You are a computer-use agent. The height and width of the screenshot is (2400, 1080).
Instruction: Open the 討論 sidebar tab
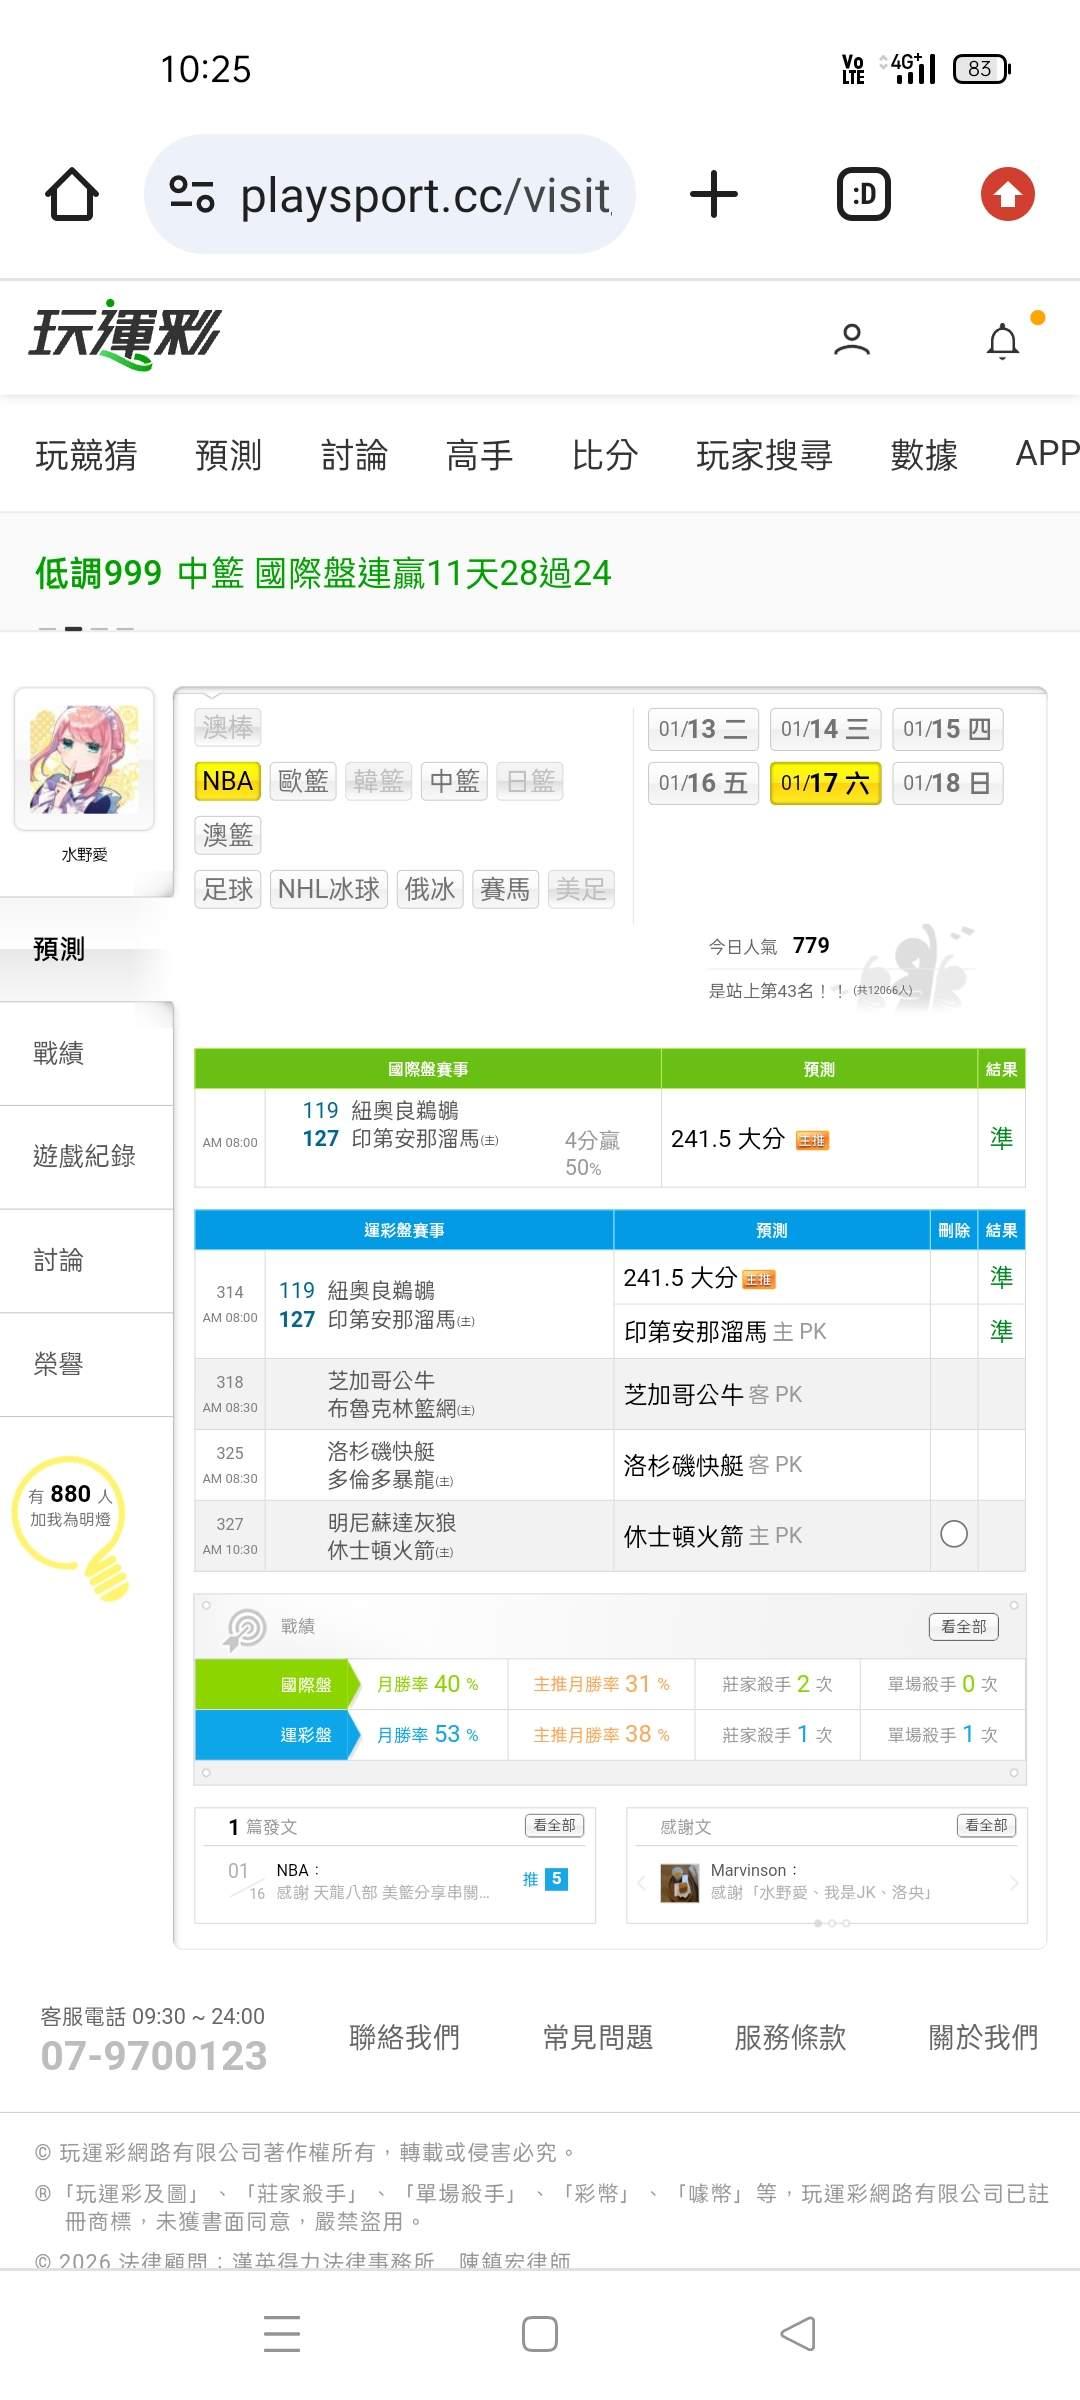coord(86,1261)
